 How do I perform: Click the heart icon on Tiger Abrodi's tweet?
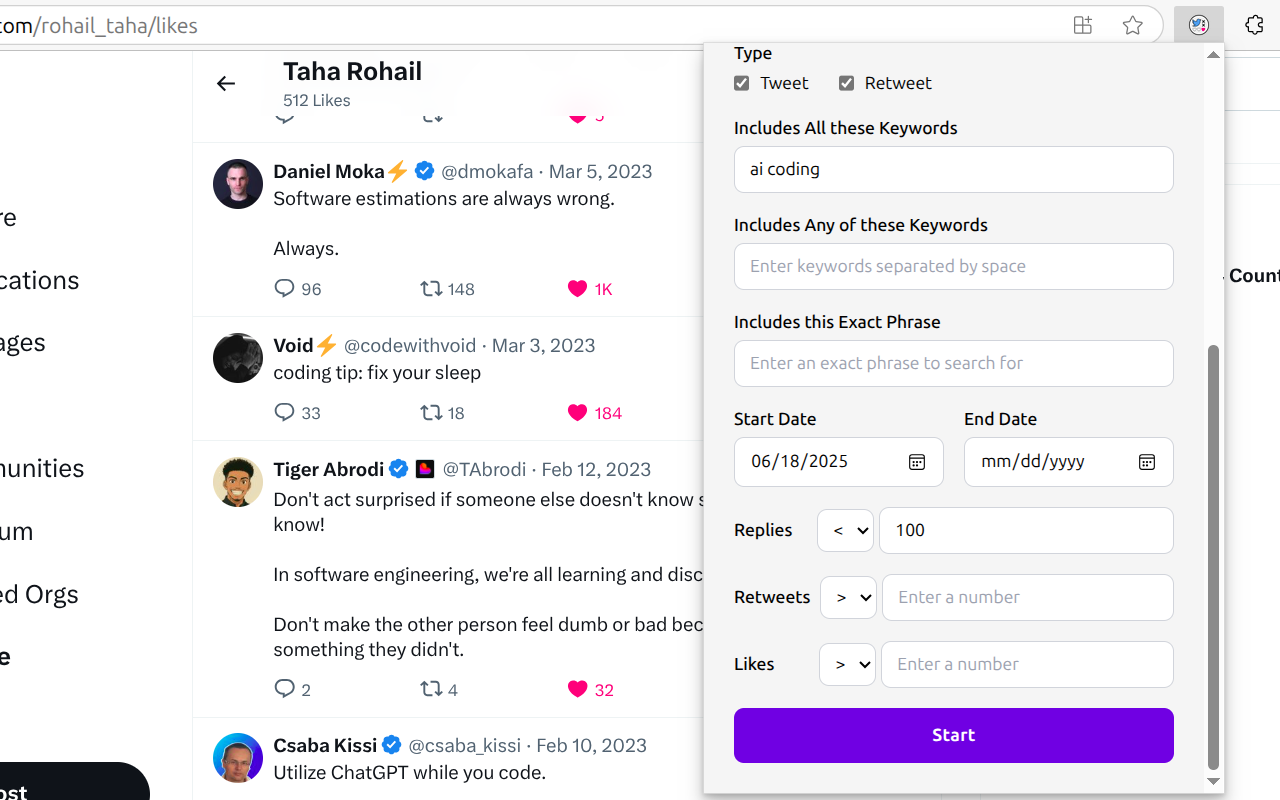coord(577,689)
